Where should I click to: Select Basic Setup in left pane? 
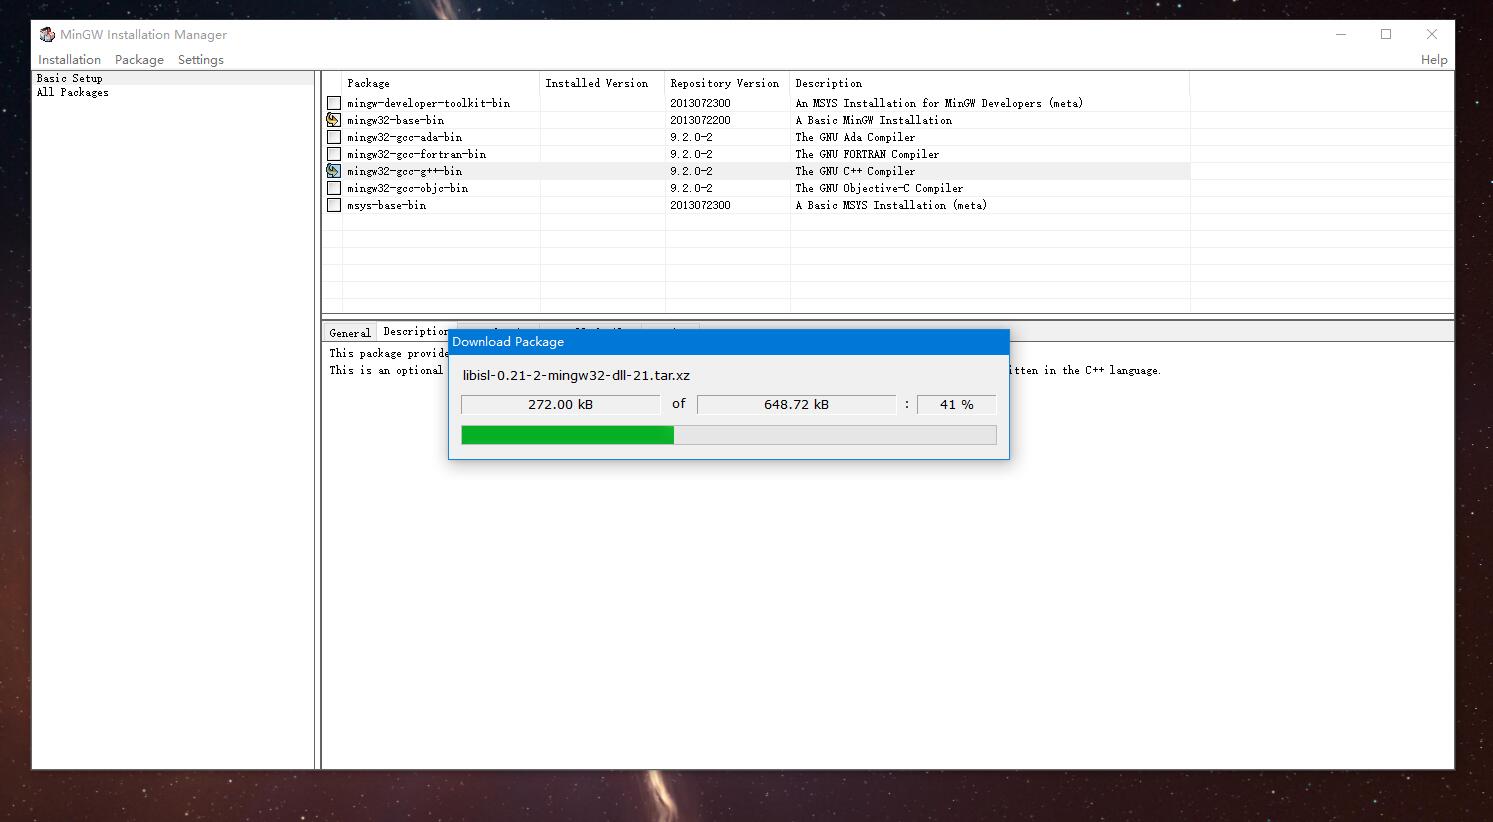[x=70, y=78]
